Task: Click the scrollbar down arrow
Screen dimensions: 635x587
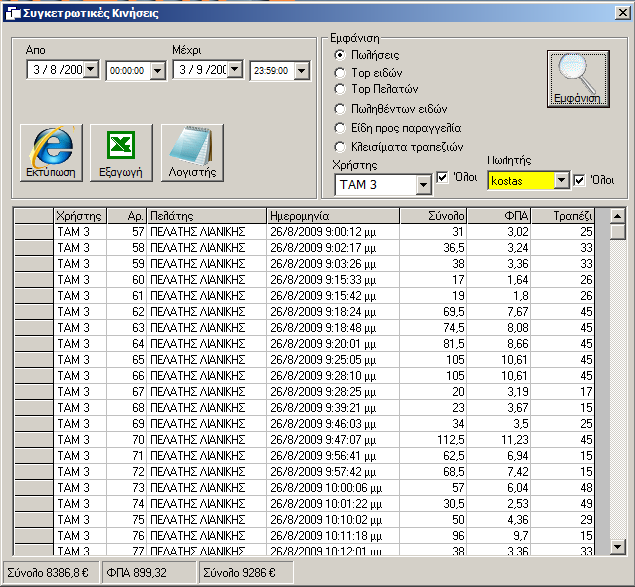Action: pyautogui.click(x=618, y=547)
